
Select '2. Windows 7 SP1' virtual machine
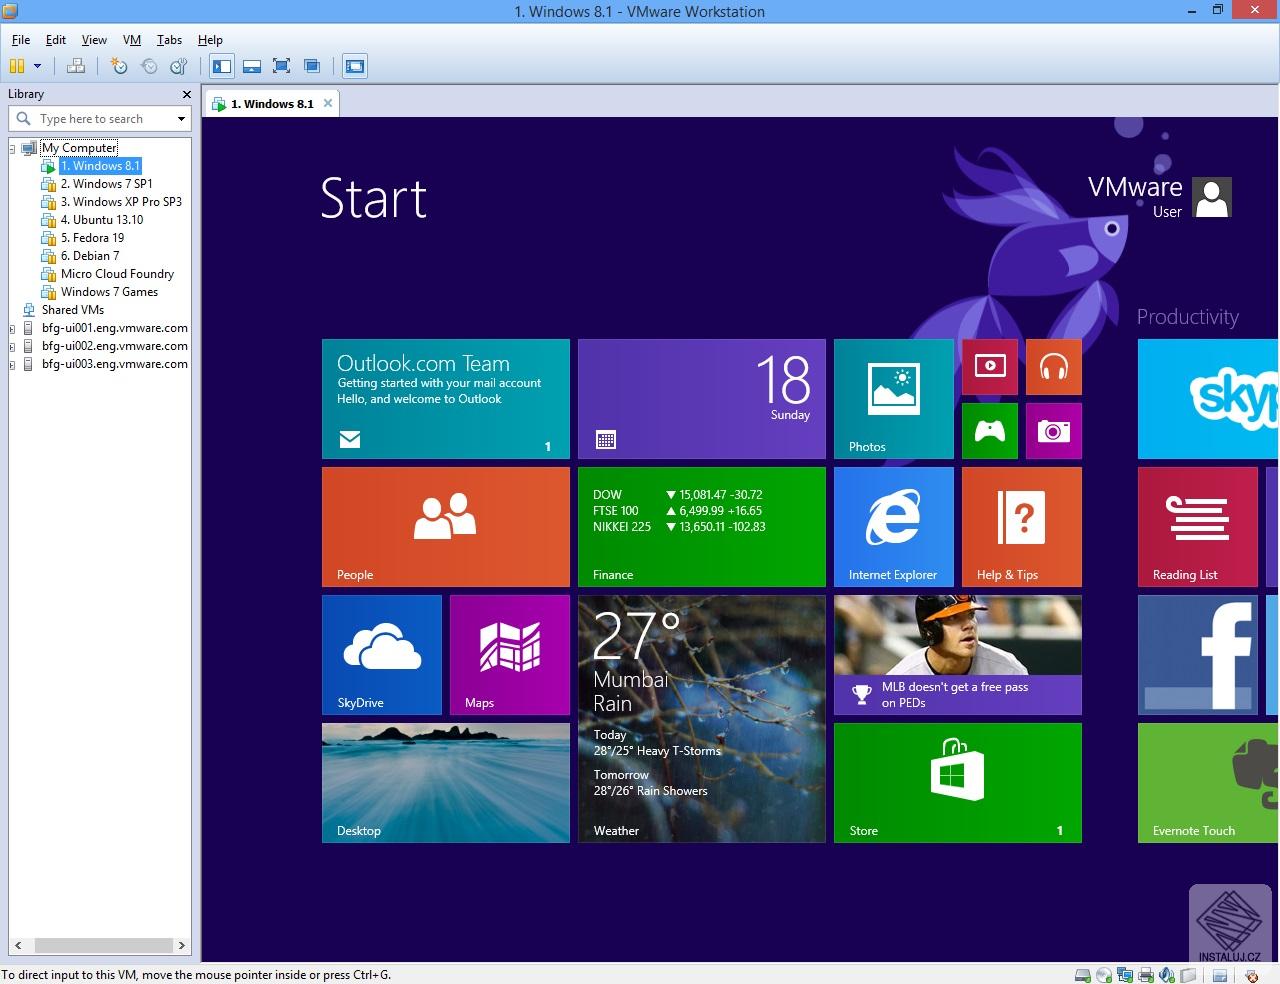[x=106, y=184]
